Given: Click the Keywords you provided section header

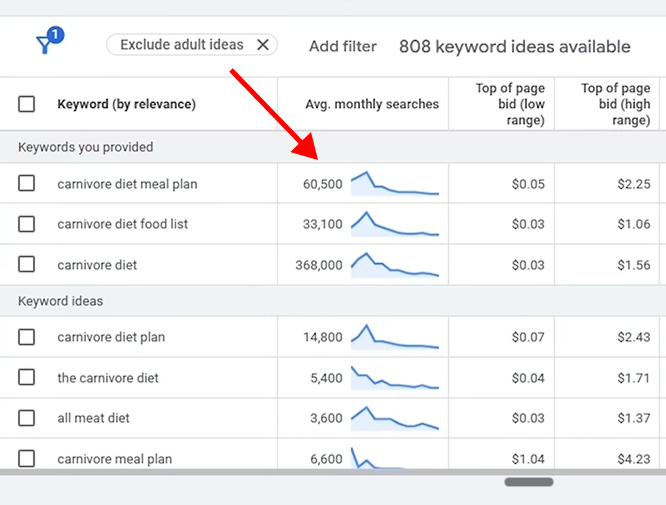Looking at the screenshot, I should 85,147.
